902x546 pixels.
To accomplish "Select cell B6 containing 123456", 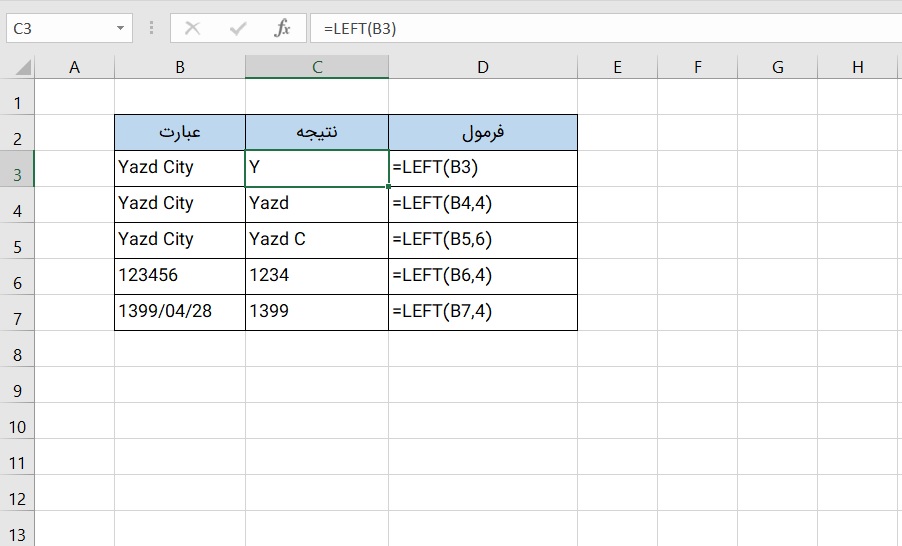I will coord(180,276).
